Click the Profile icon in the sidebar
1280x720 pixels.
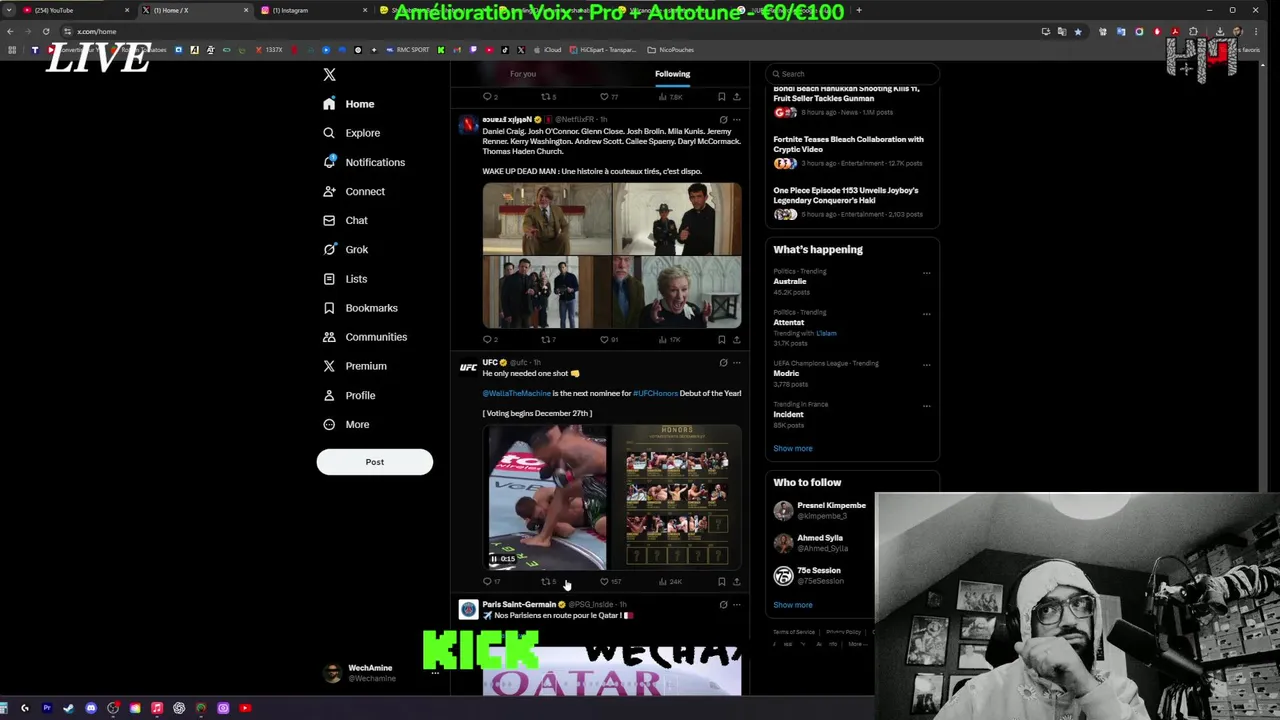329,395
